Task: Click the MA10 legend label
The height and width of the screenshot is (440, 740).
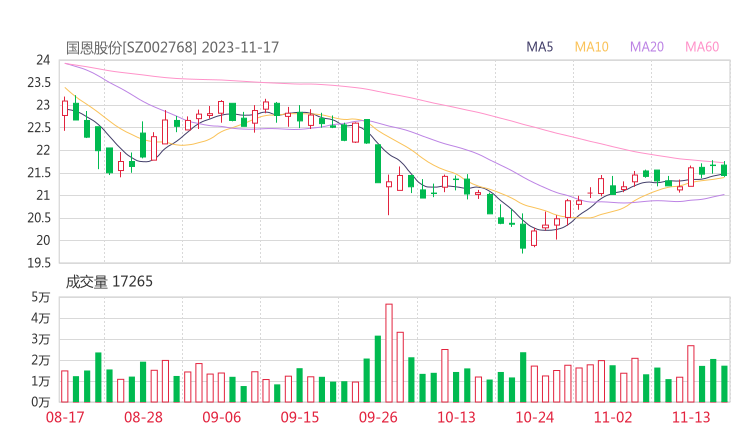Action: point(591,47)
